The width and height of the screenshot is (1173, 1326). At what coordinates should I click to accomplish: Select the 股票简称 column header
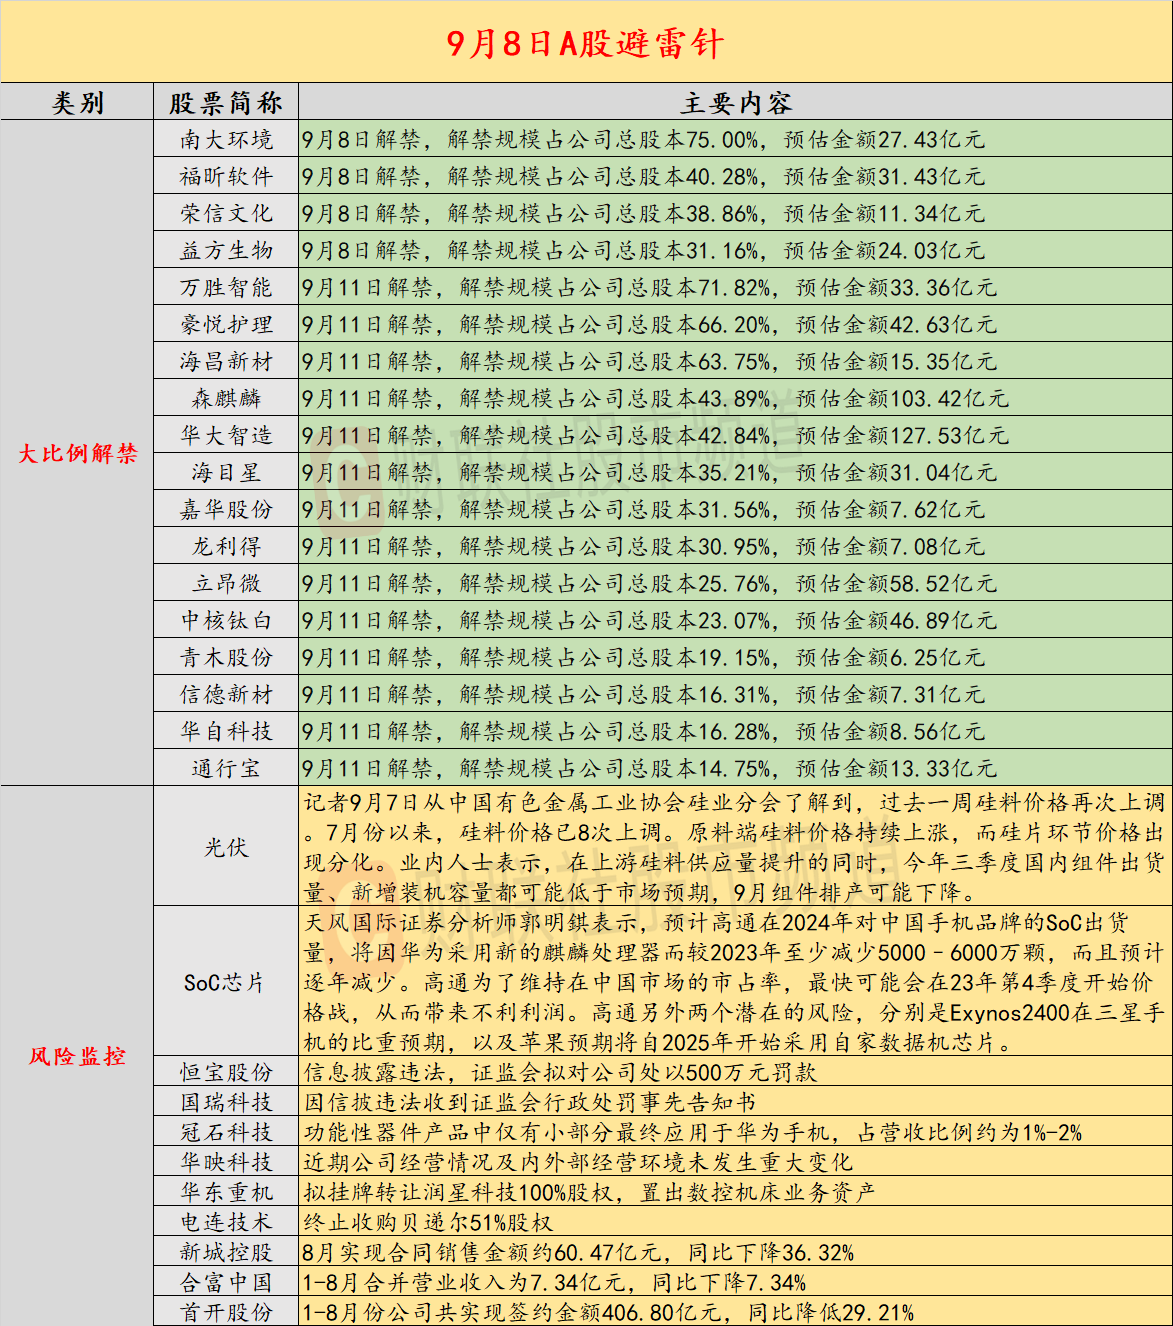click(226, 103)
